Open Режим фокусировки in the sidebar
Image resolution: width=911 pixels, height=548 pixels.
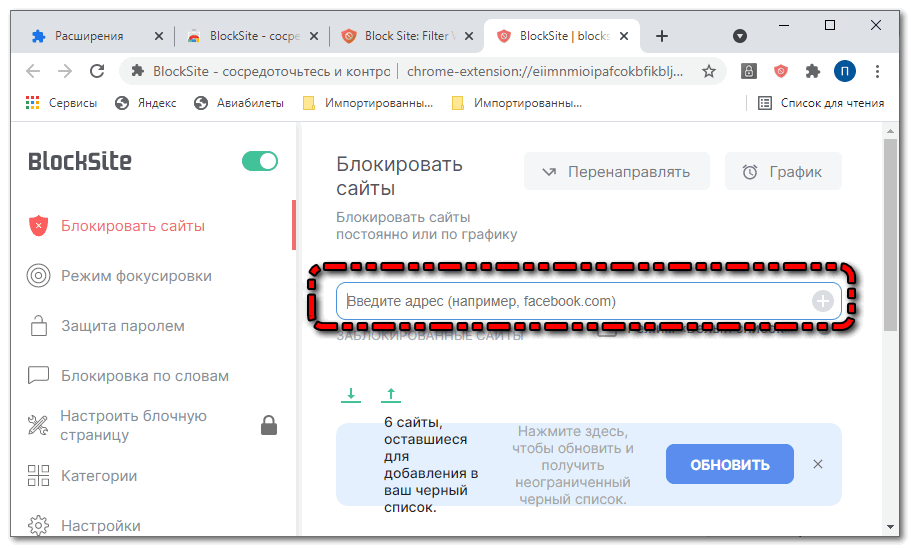point(136,276)
